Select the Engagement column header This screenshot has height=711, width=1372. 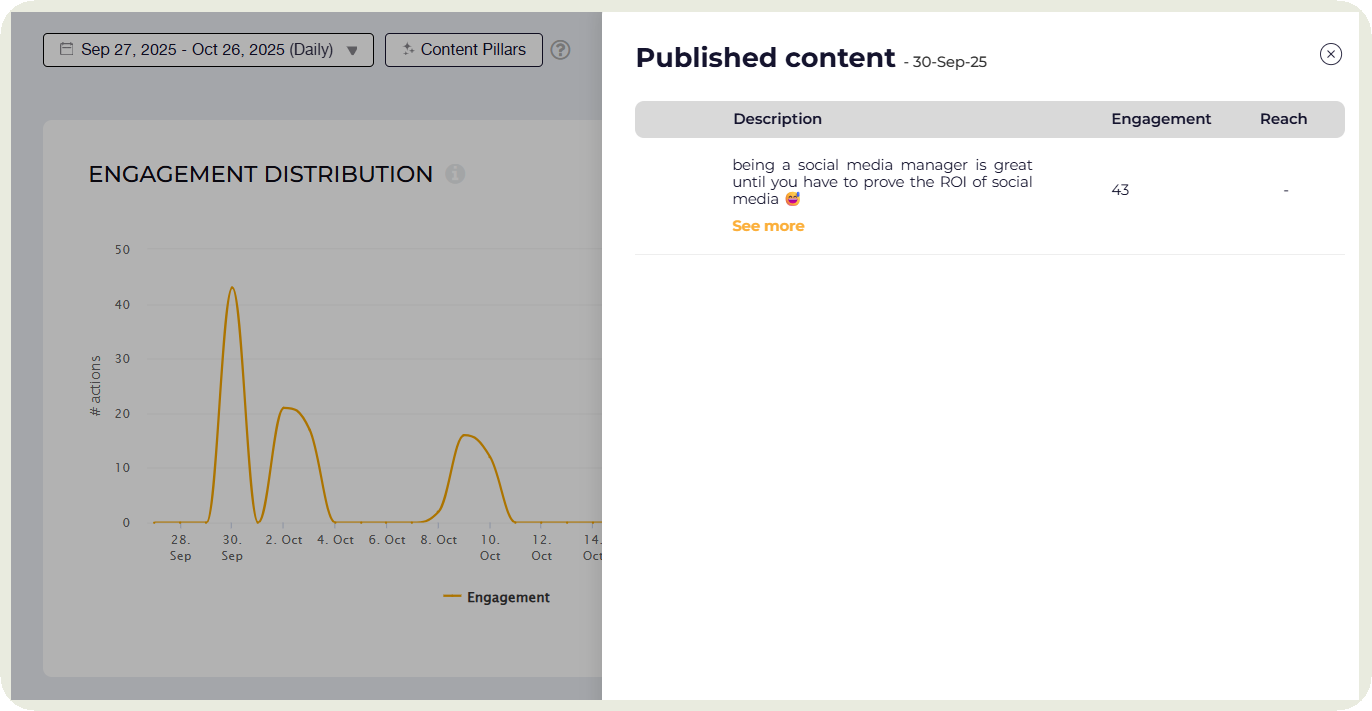coord(1161,119)
